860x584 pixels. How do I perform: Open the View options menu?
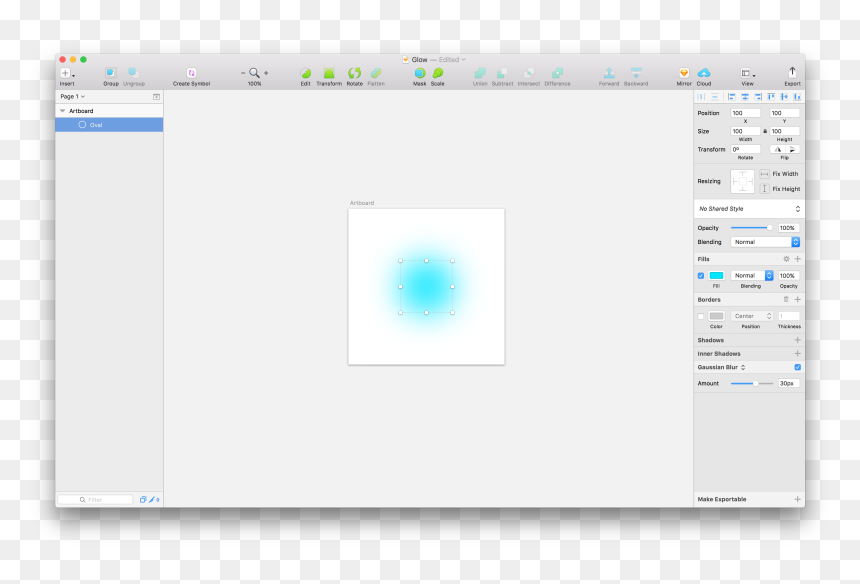coord(748,73)
